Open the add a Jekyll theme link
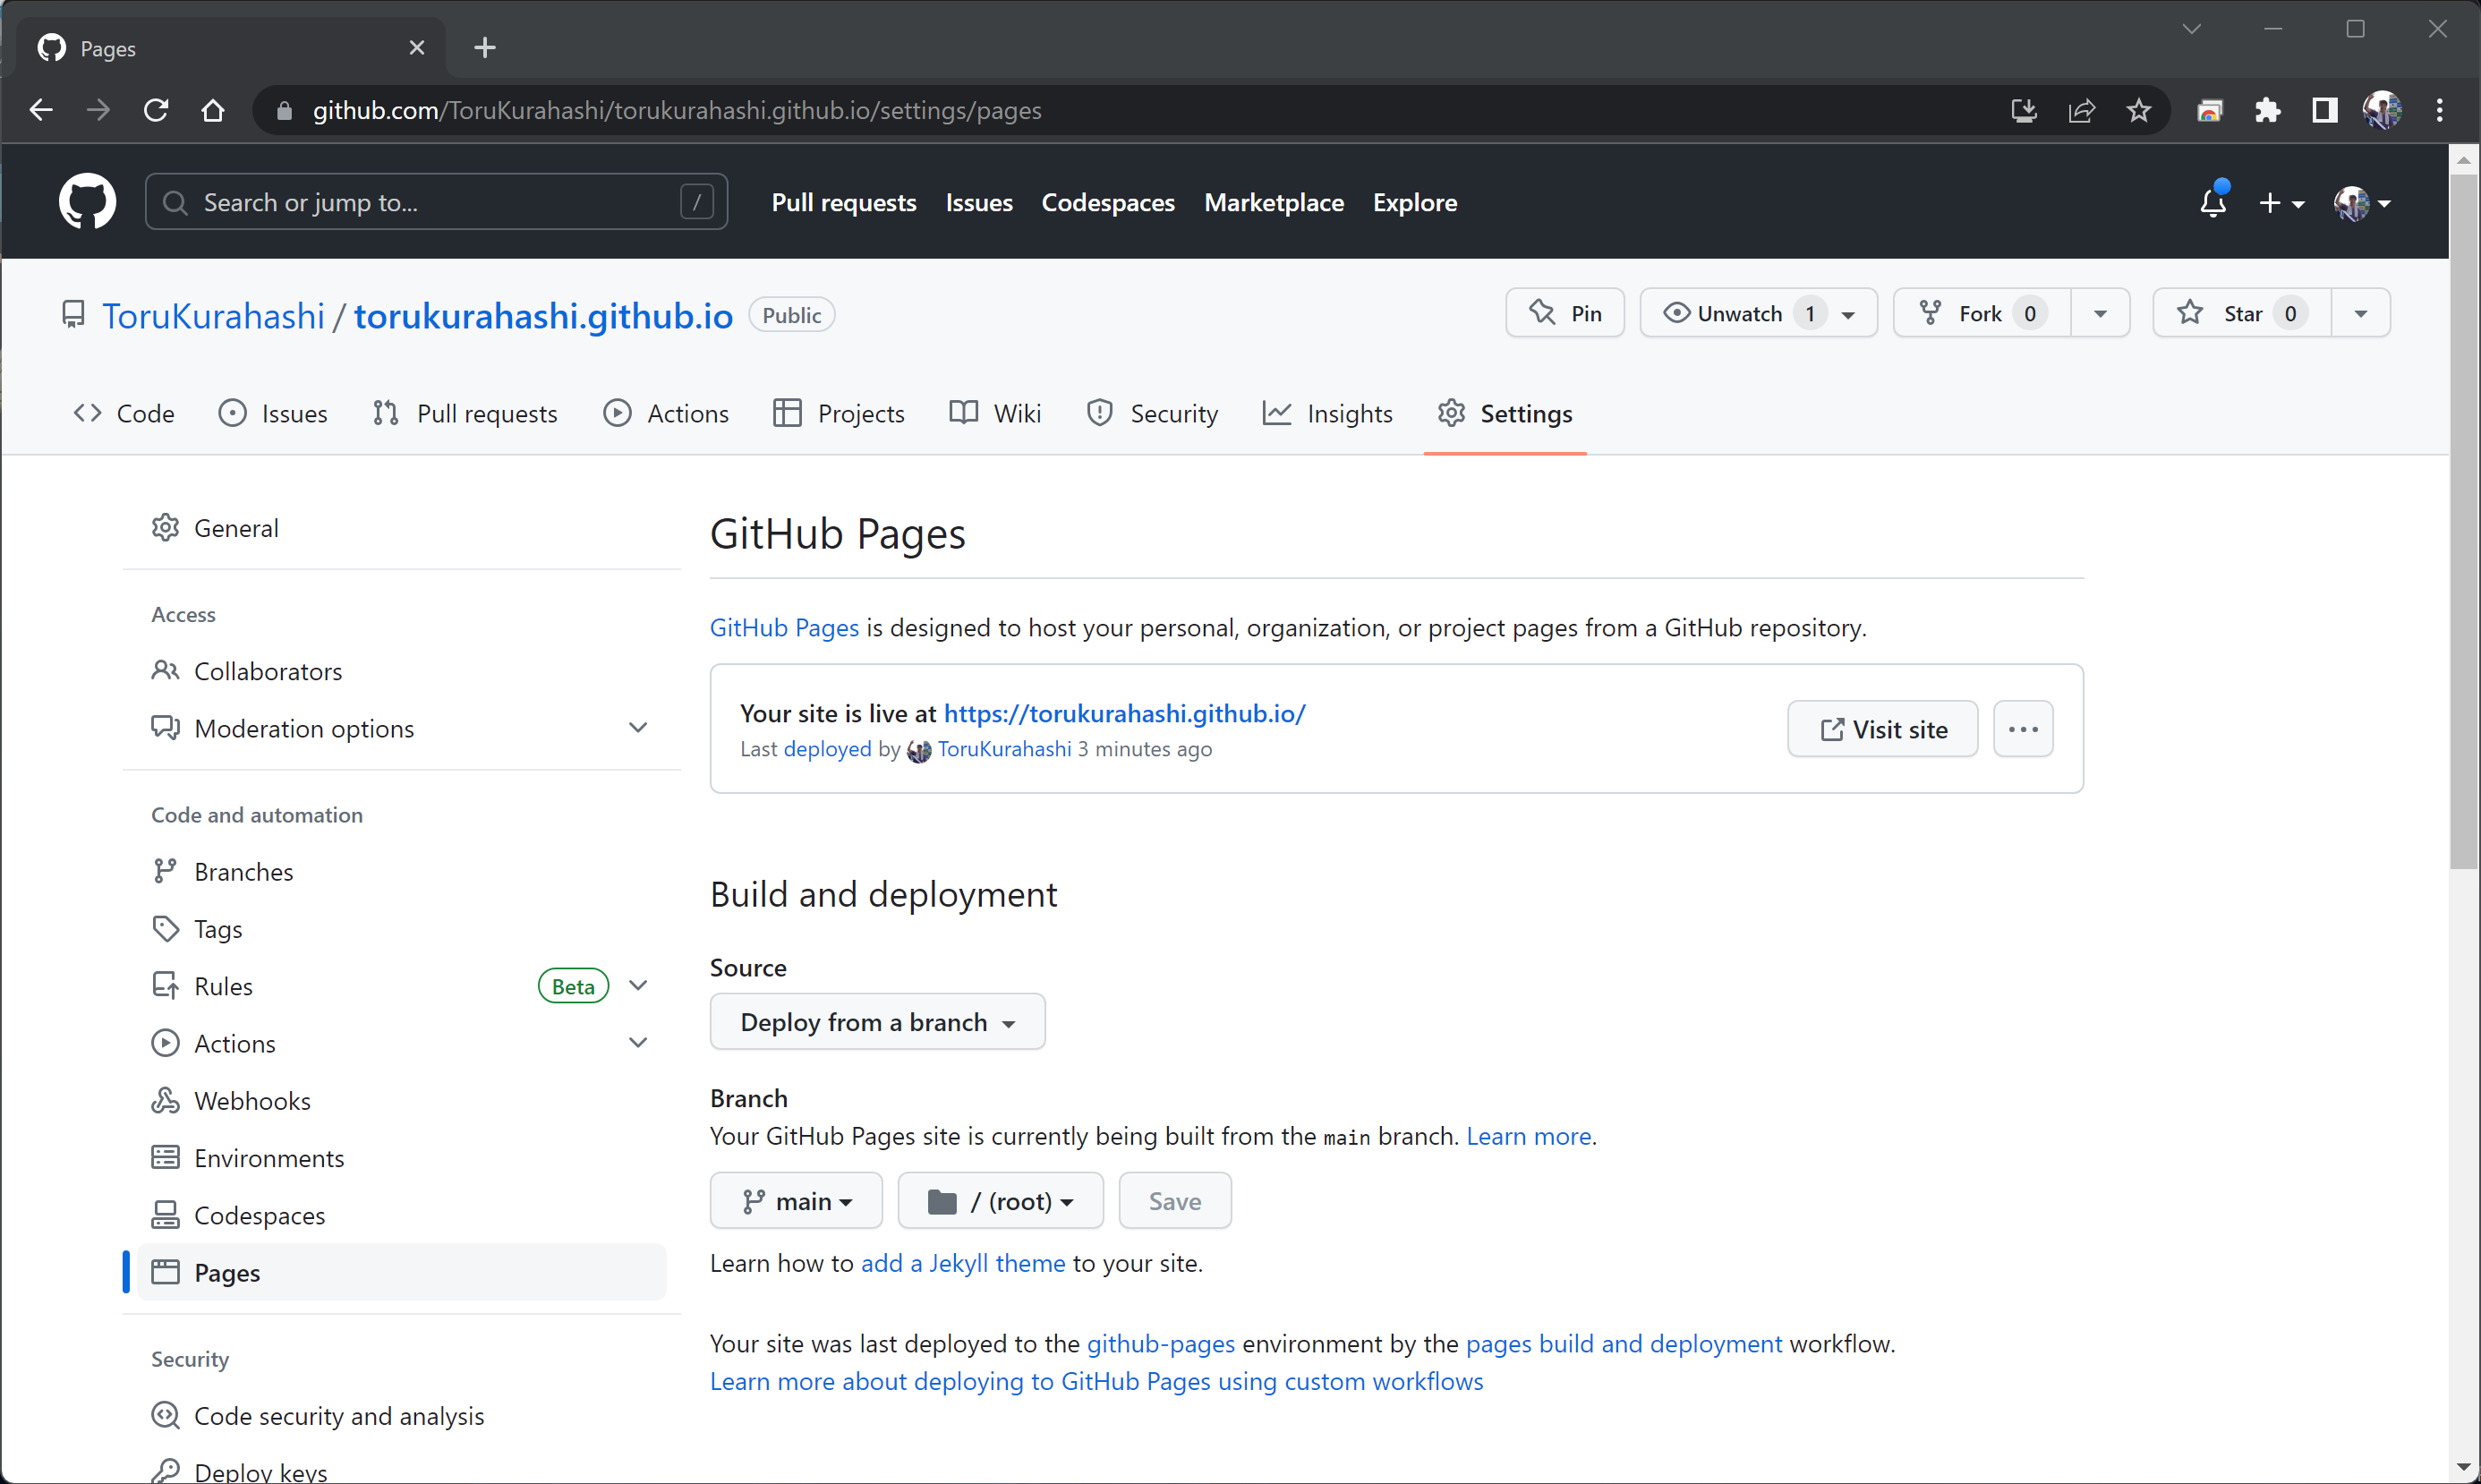Image resolution: width=2481 pixels, height=1484 pixels. [x=963, y=1263]
